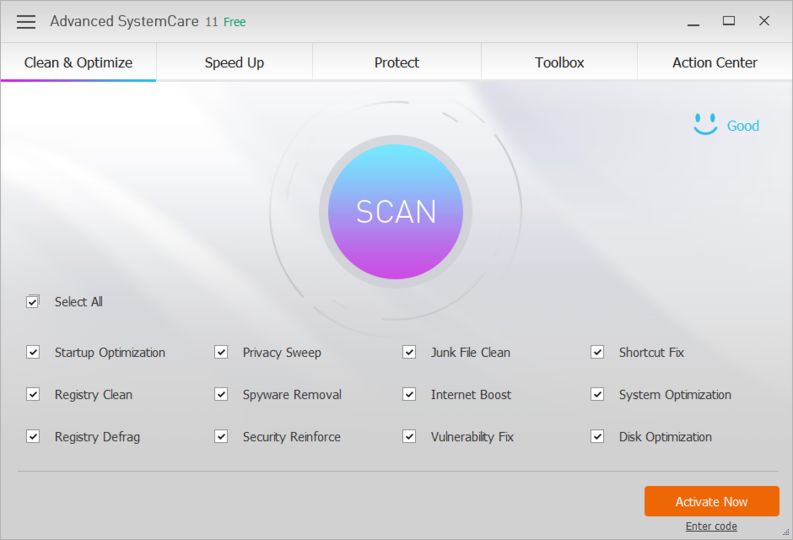Screen dimensions: 793x540
Task: Toggle the Vulnerability Fix checkbox
Action: (409, 436)
